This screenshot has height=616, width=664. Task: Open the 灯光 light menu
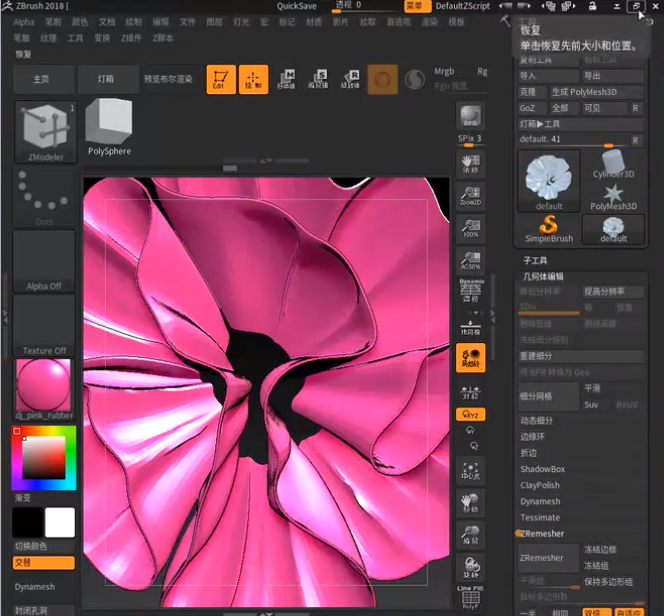(241, 22)
